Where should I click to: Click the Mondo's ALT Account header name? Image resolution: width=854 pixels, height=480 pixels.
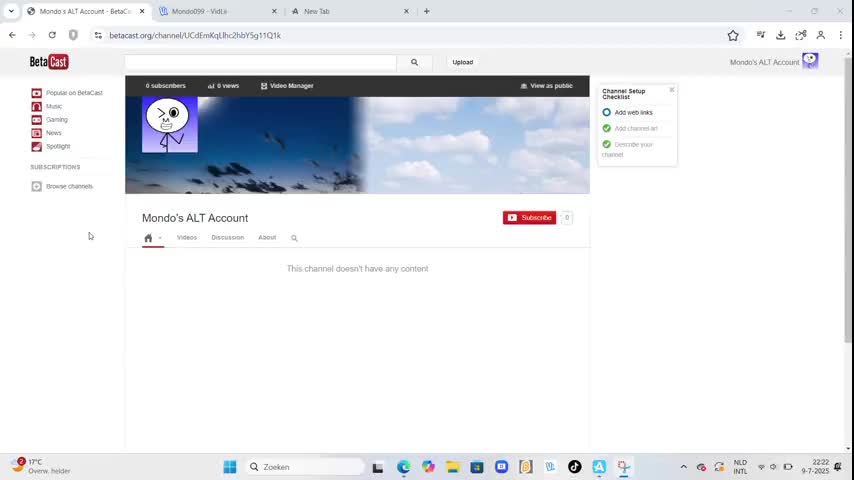coord(764,62)
